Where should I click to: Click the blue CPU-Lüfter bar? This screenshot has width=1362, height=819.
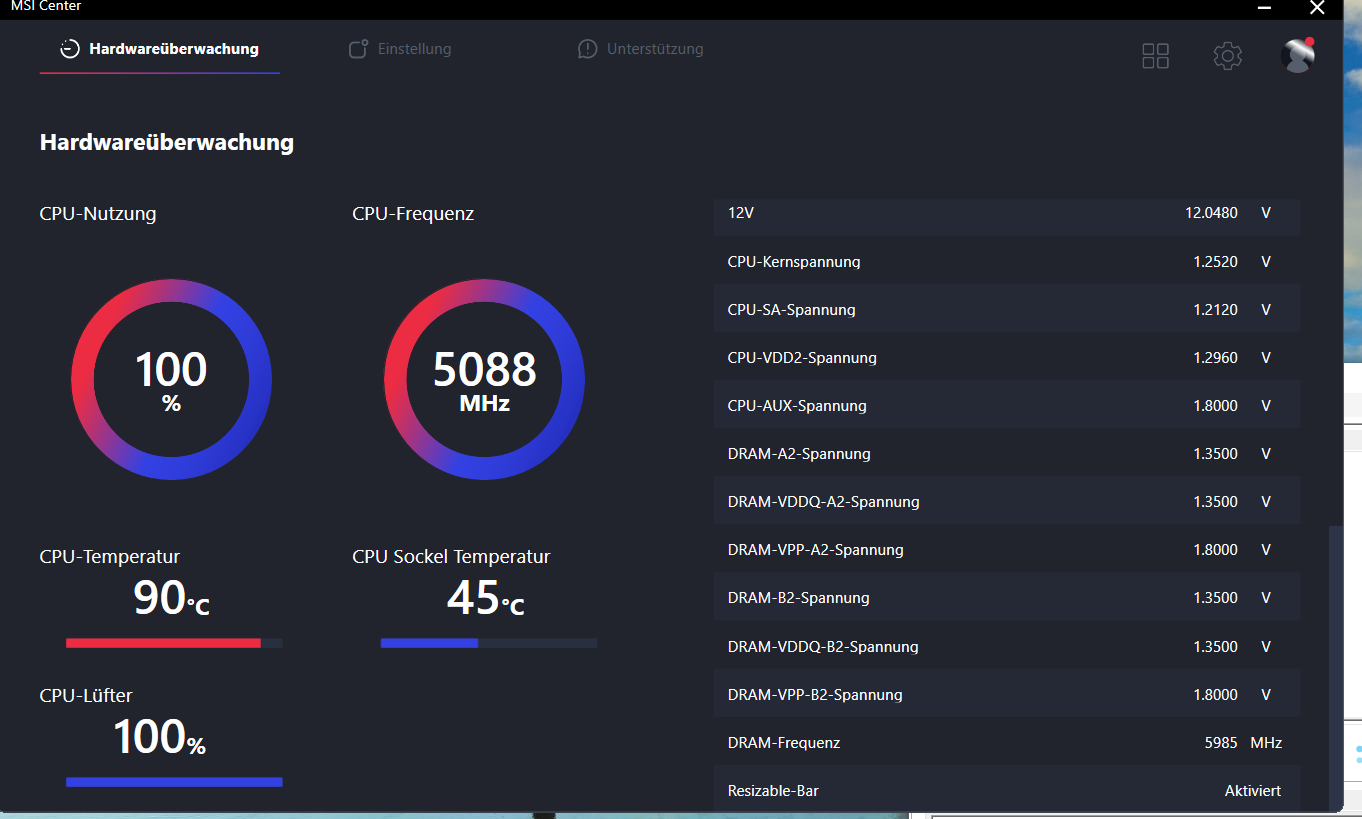click(x=174, y=782)
